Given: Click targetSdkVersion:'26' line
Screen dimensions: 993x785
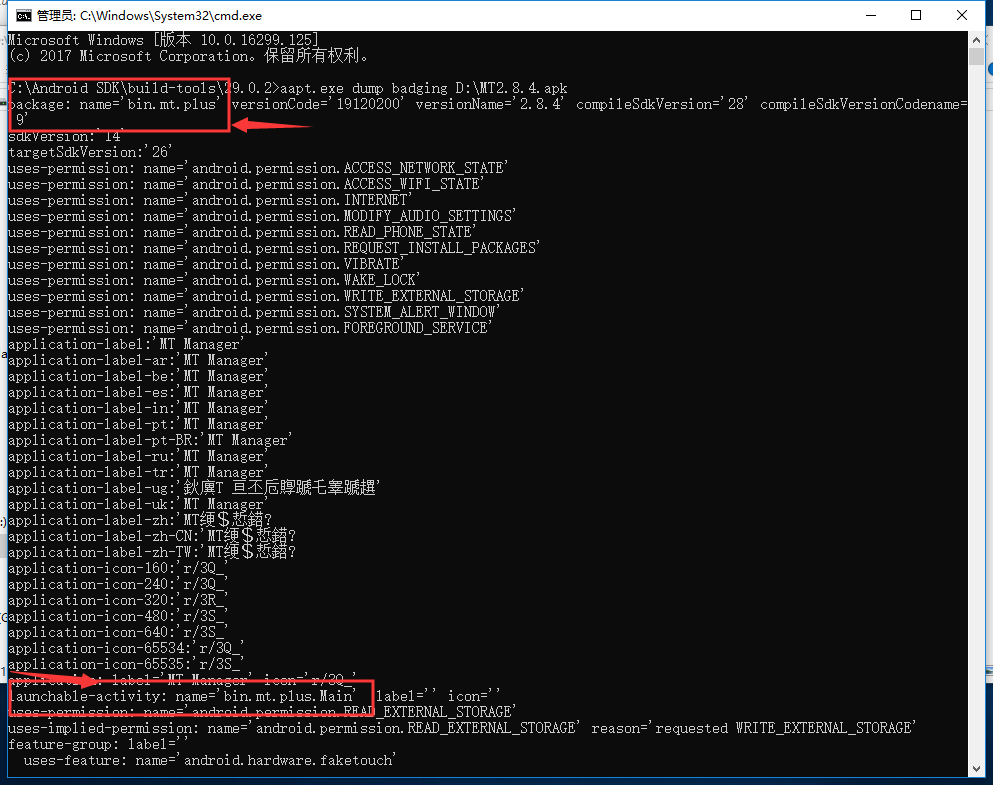Looking at the screenshot, I should (x=90, y=152).
